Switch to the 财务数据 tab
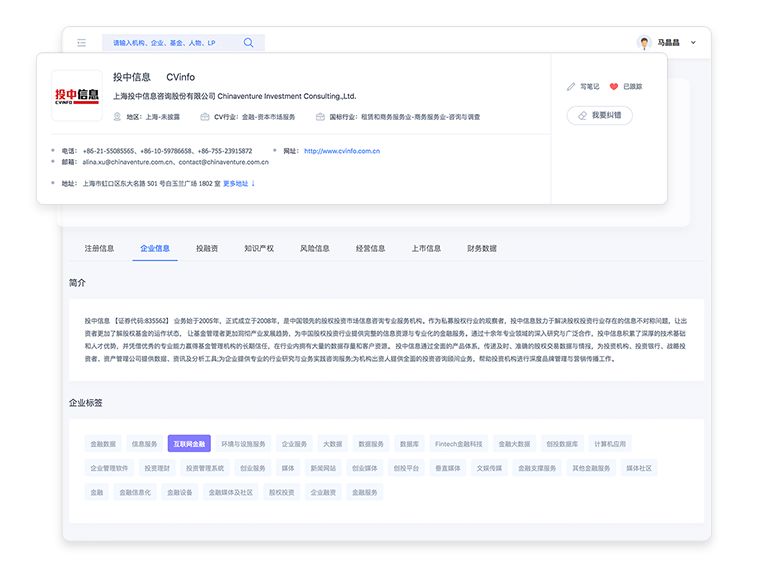Screen dimensions: 774x586 482,248
